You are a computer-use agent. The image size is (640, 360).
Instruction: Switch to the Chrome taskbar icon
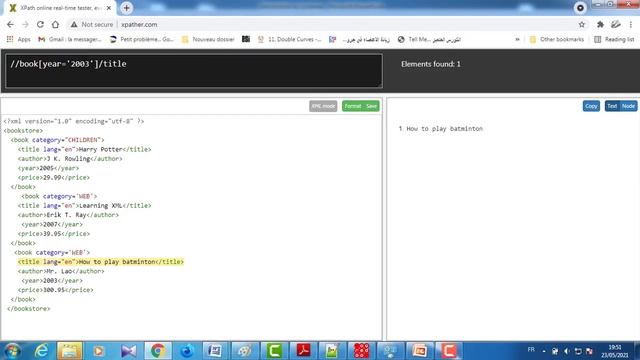[x=158, y=351]
